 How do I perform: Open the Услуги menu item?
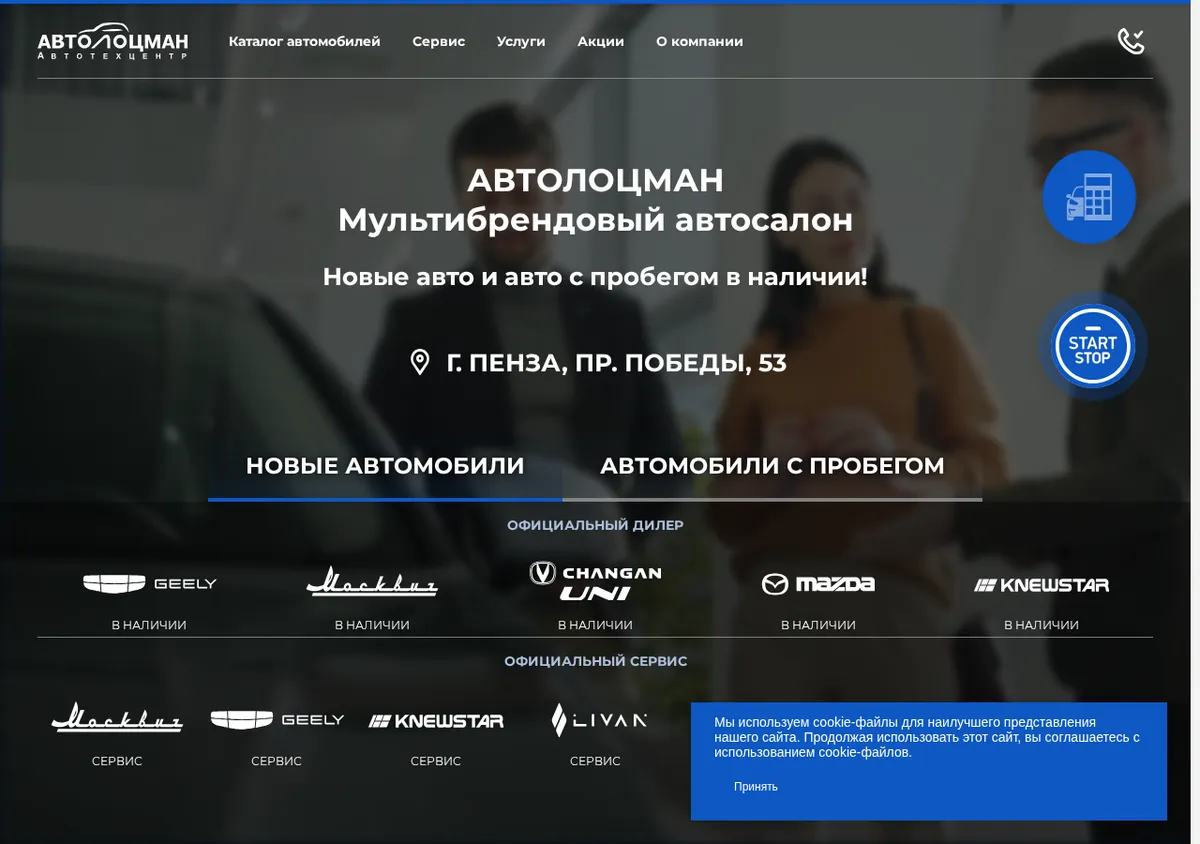(x=521, y=42)
